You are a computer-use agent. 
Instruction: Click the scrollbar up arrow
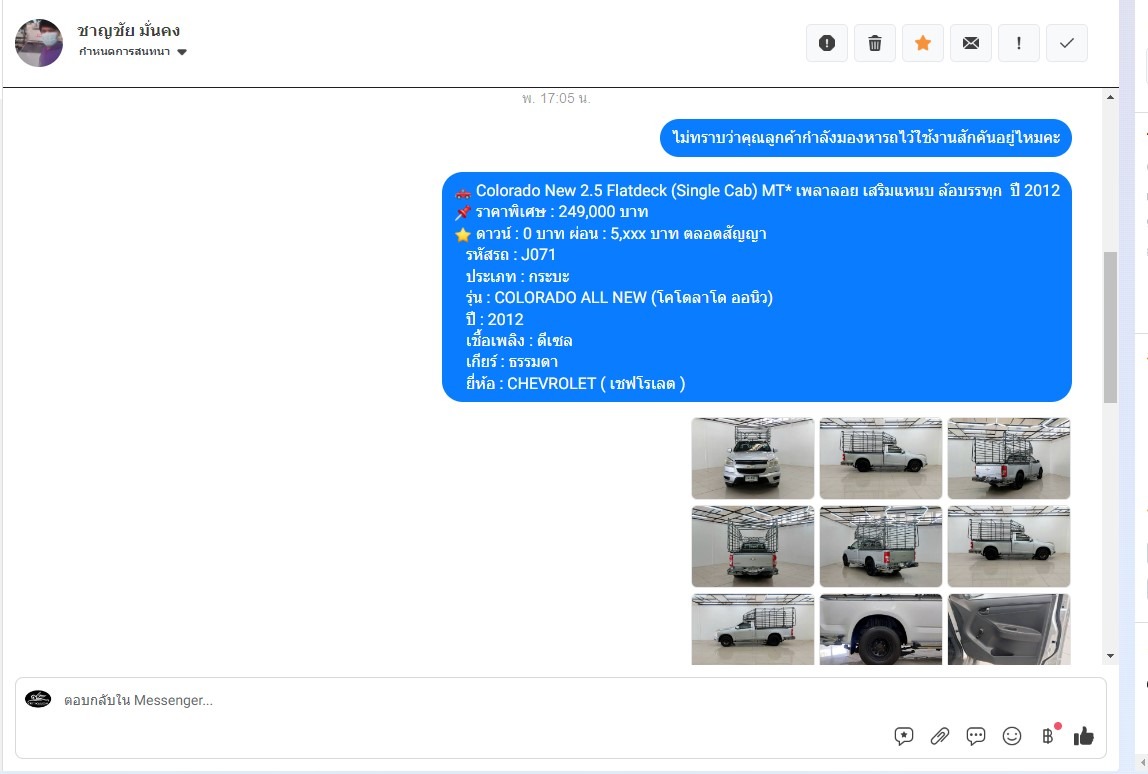(x=1111, y=97)
